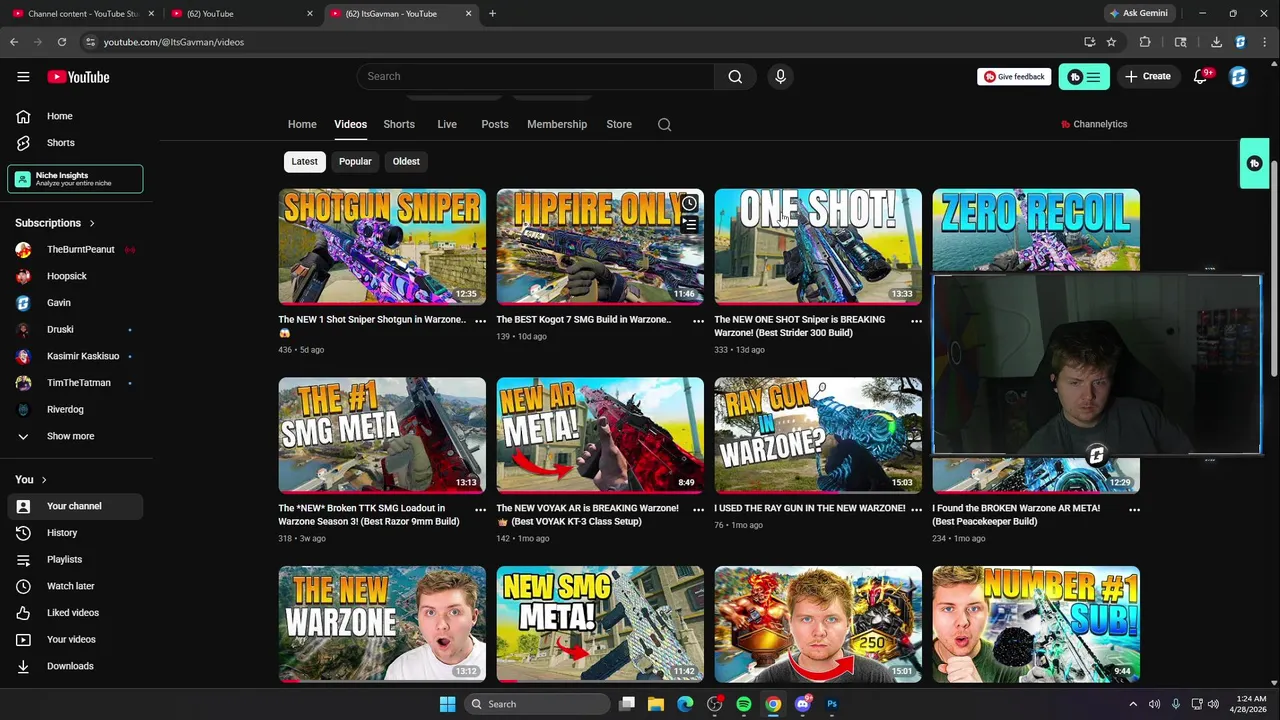
Task: Switch to channel Shorts tab
Action: tap(399, 124)
